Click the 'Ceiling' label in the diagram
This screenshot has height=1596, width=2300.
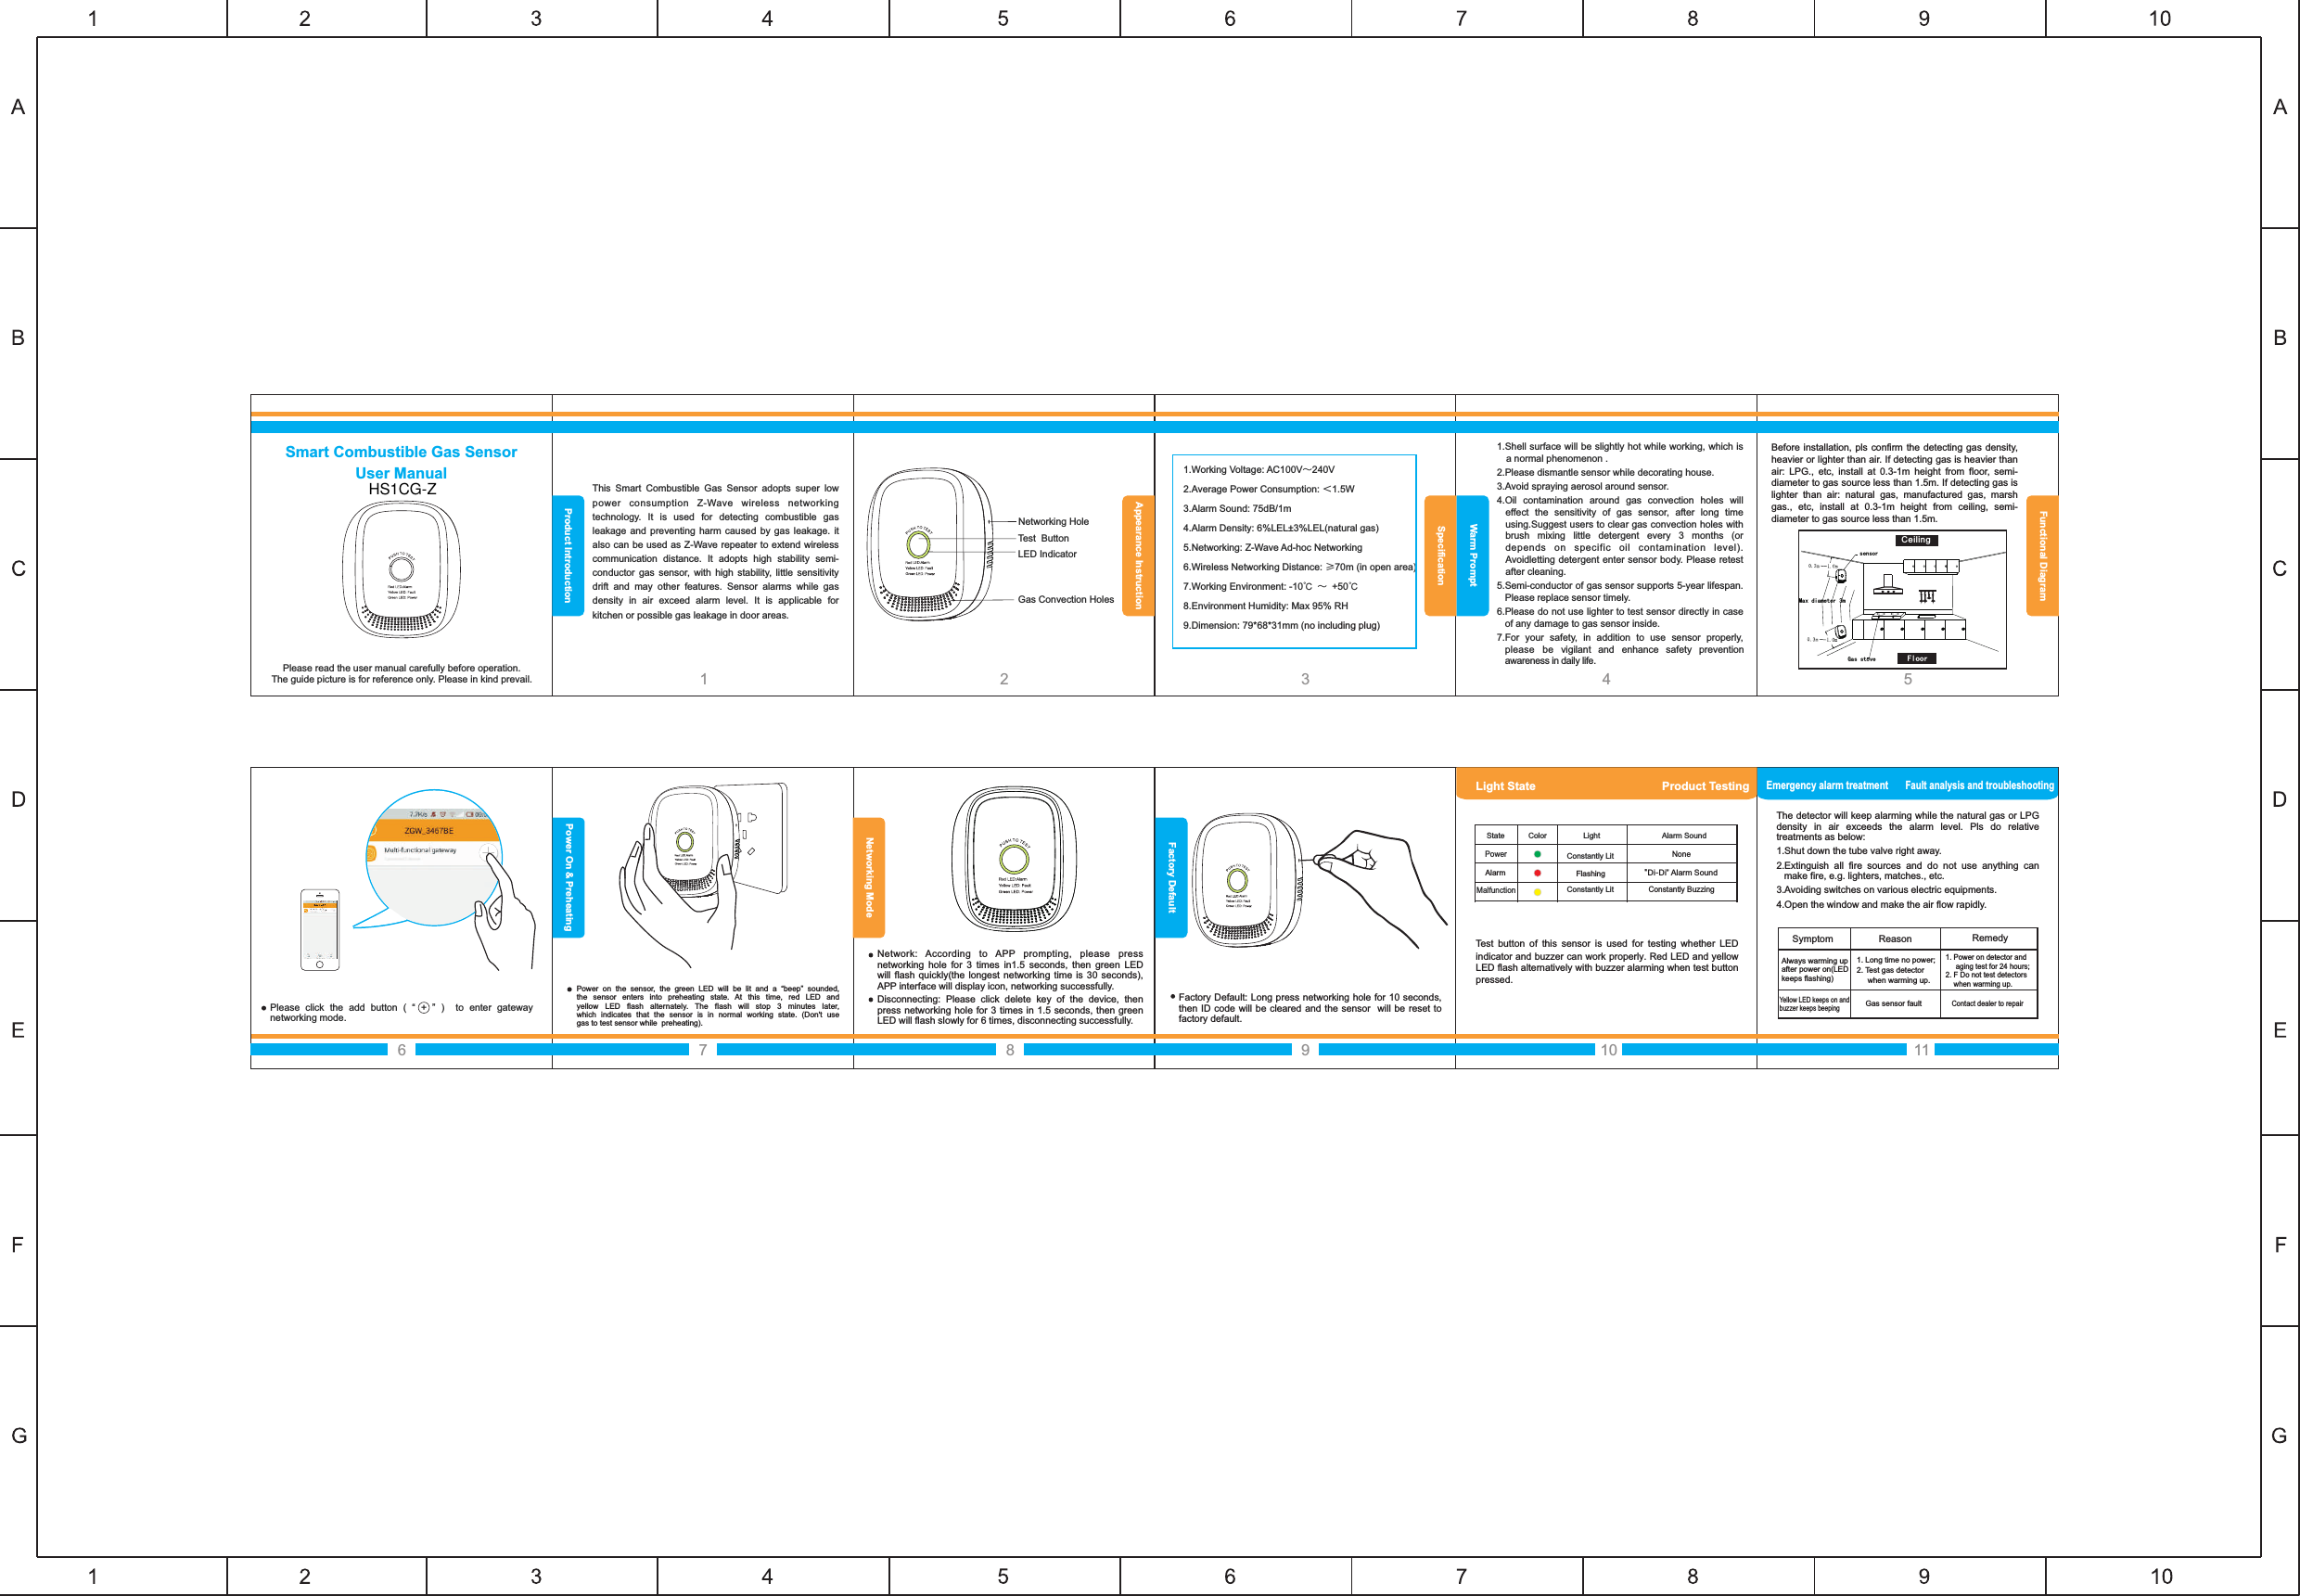point(1916,540)
